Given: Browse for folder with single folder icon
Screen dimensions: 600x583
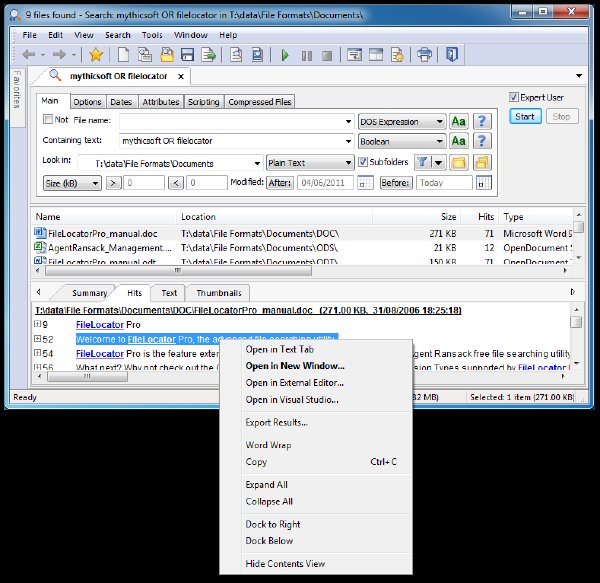Looking at the screenshot, I should (x=458, y=163).
